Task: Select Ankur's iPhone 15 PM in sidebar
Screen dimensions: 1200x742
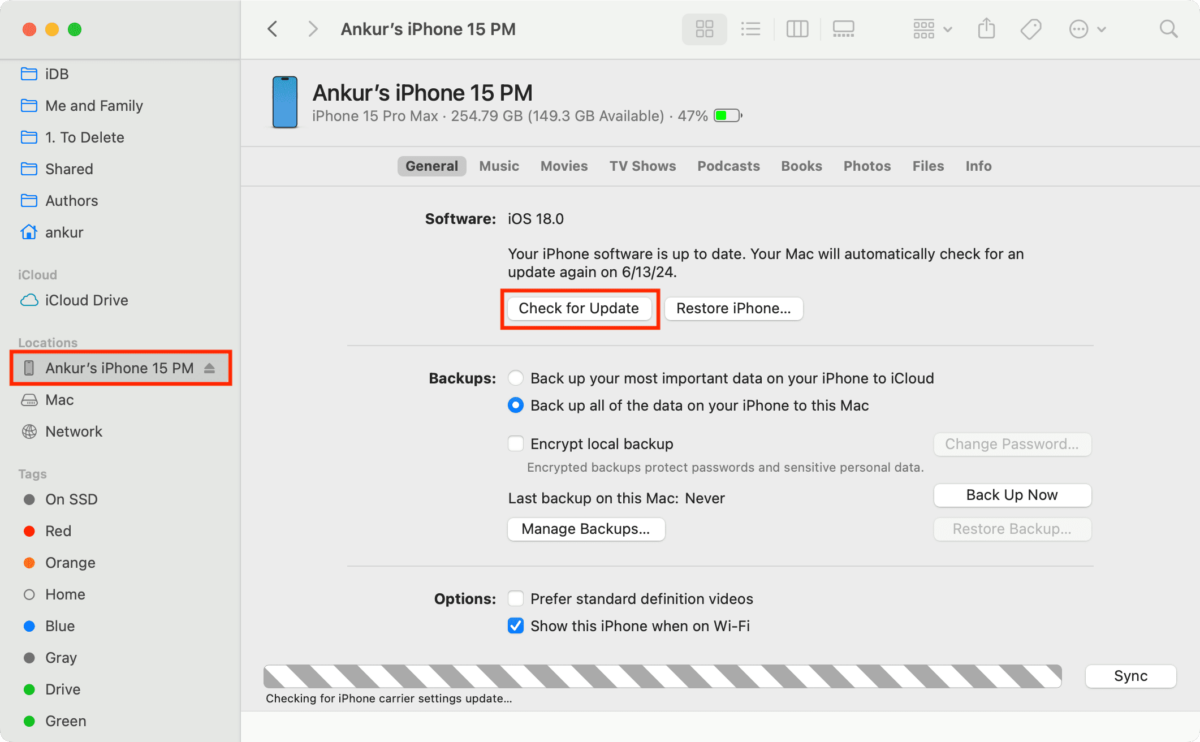Action: pos(120,368)
